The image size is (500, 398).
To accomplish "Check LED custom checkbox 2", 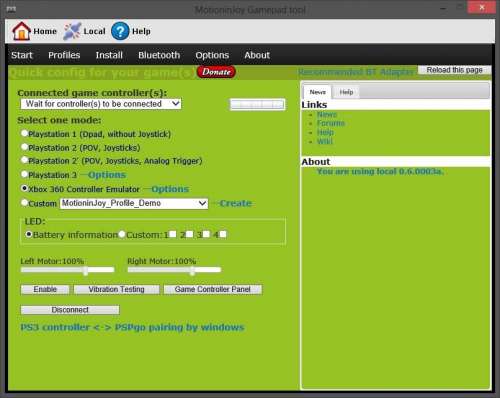I will pyautogui.click(x=189, y=234).
